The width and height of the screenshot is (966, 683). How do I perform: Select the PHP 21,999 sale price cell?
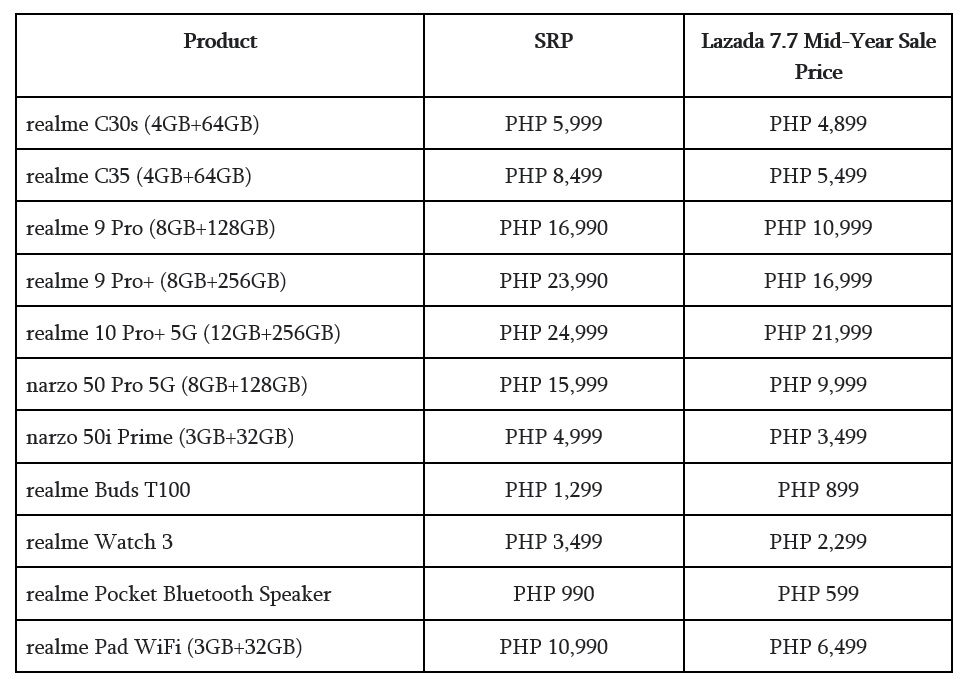[818, 333]
